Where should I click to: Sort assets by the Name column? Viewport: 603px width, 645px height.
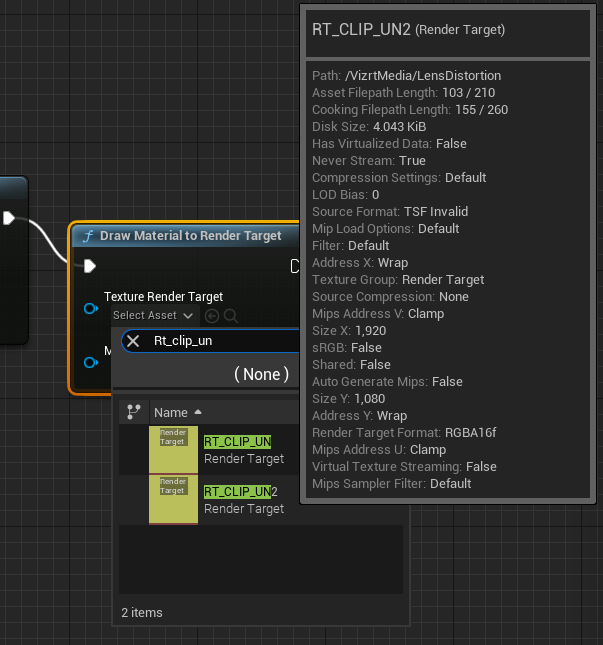[x=170, y=412]
